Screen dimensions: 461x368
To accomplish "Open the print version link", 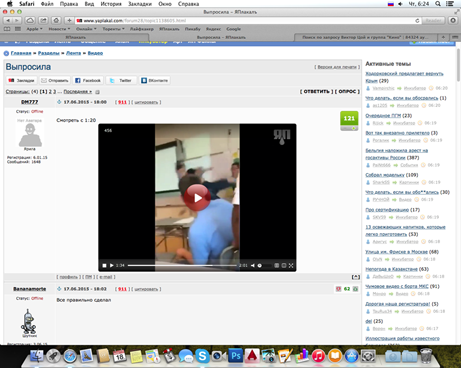I will click(337, 67).
